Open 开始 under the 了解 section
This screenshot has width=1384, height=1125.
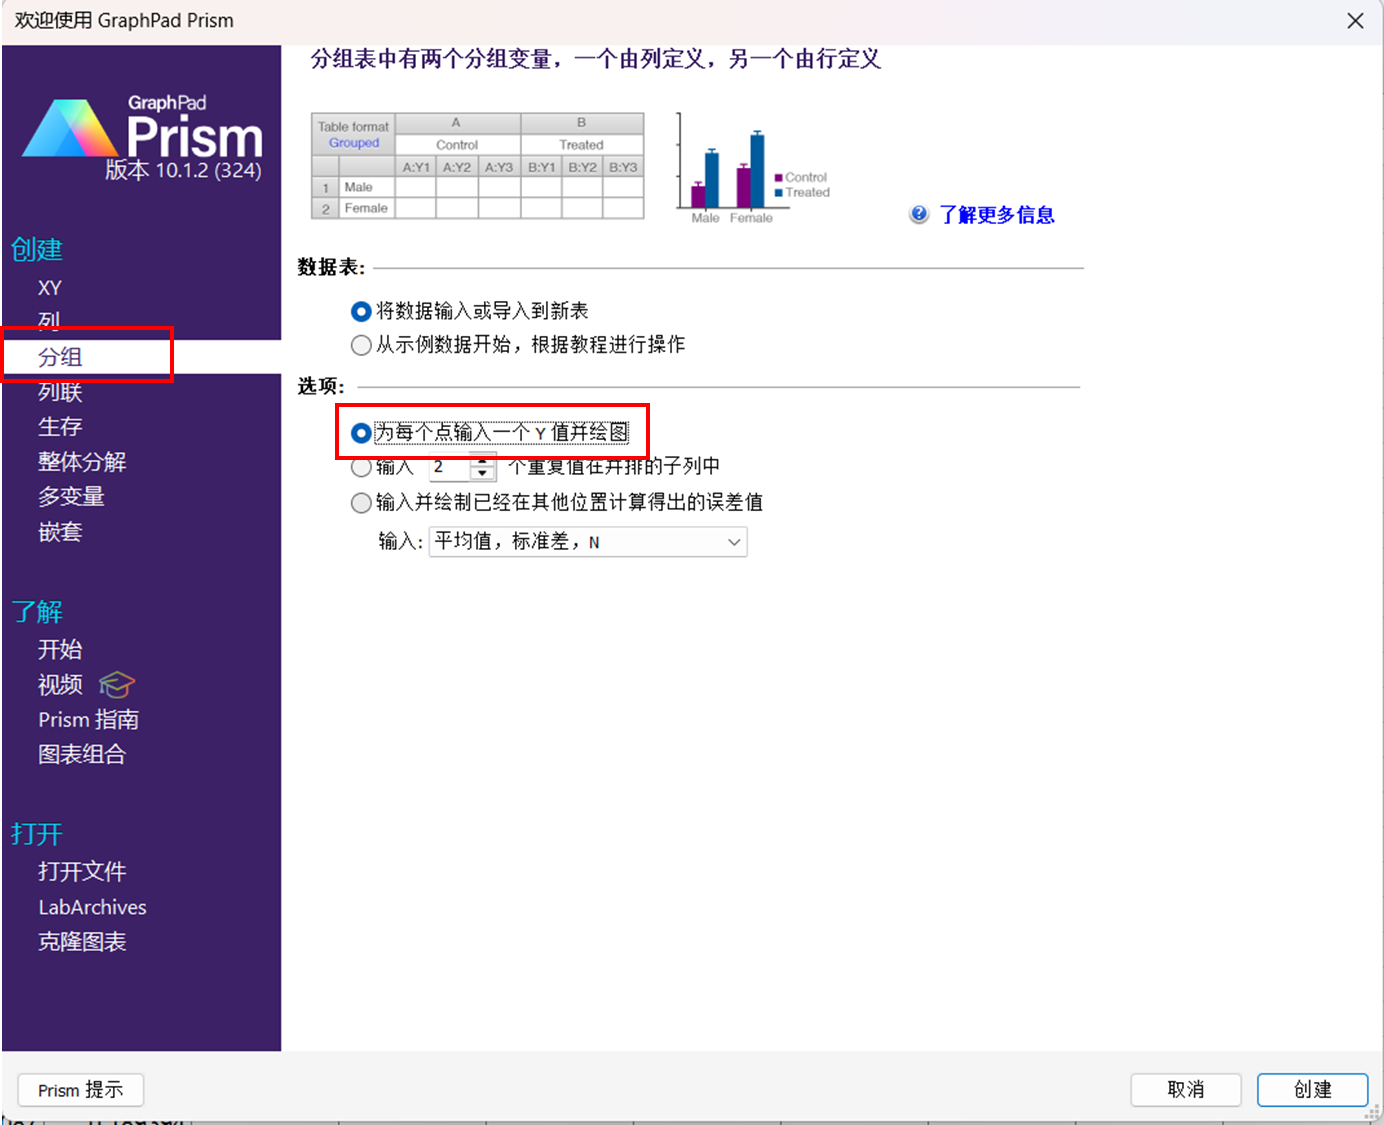point(60,650)
